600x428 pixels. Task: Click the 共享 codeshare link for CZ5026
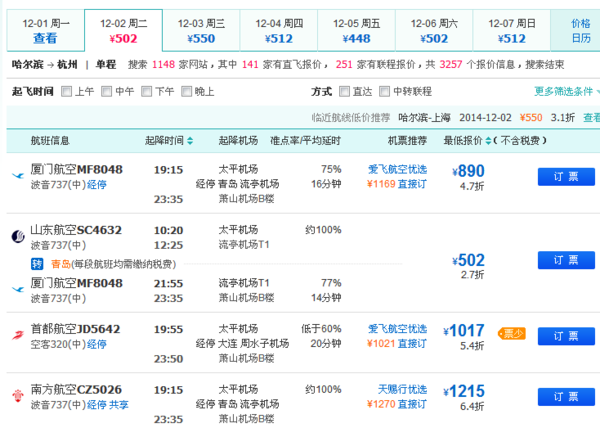tap(119, 405)
